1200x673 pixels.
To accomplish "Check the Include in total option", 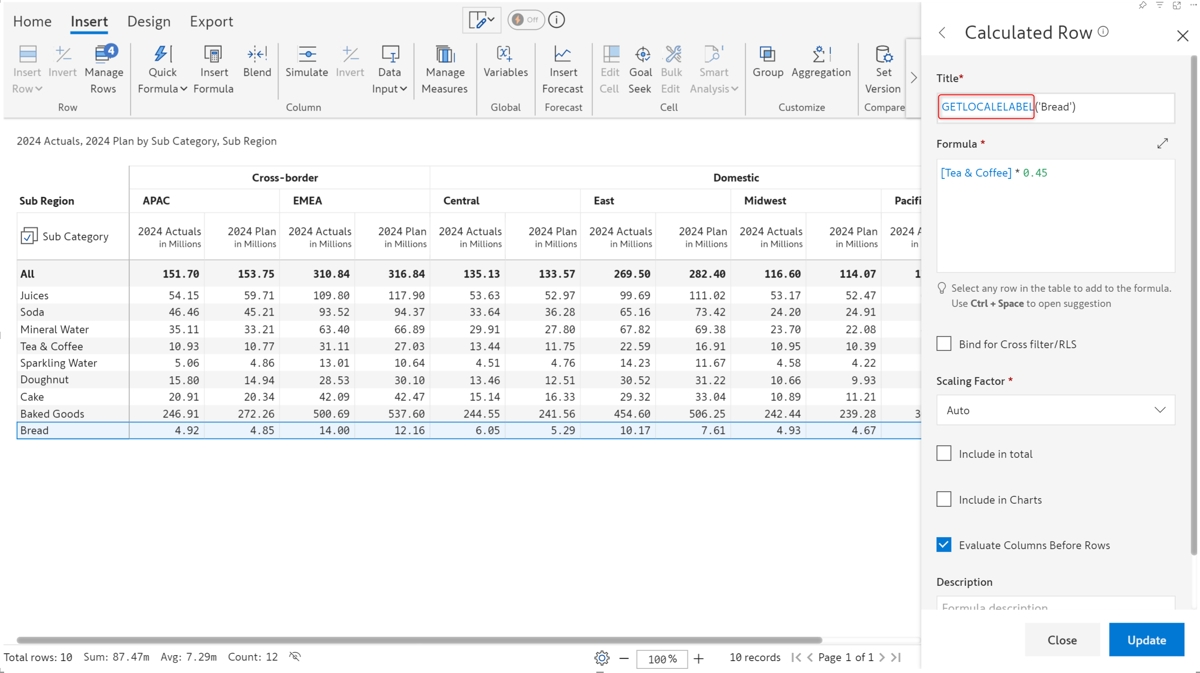I will (944, 454).
